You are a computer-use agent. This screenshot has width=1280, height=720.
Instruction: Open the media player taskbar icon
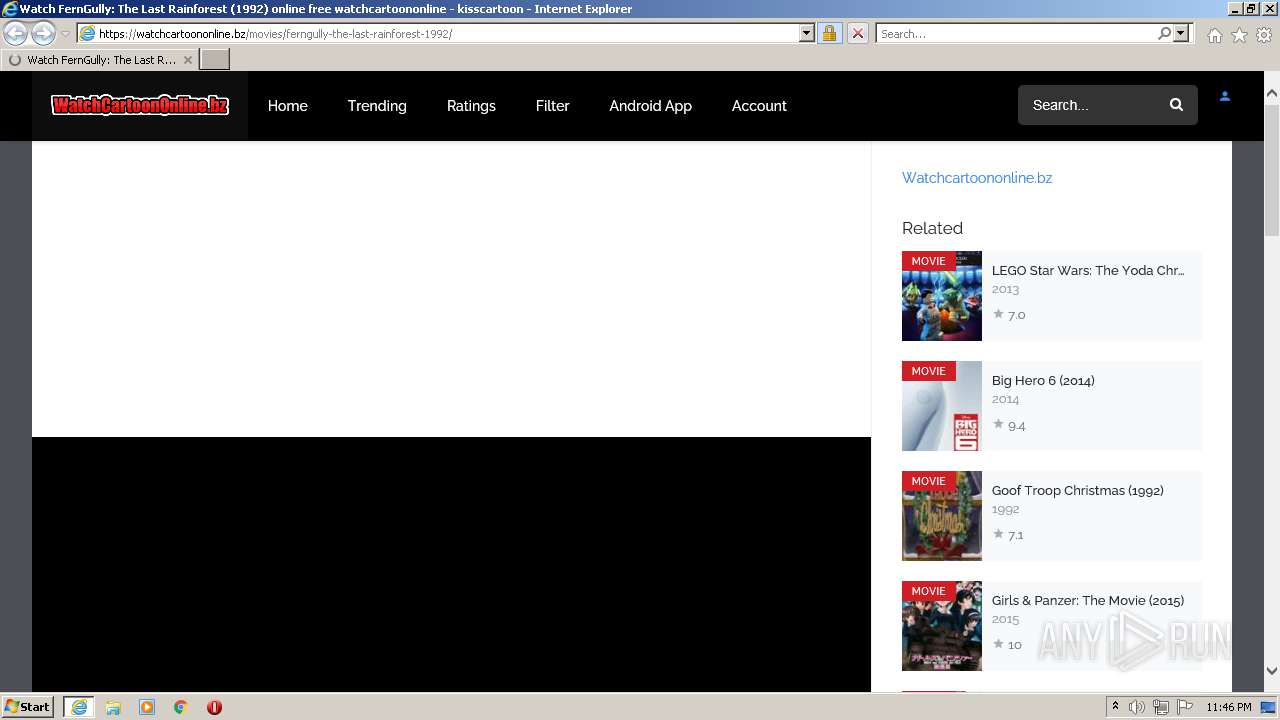pyautogui.click(x=147, y=707)
